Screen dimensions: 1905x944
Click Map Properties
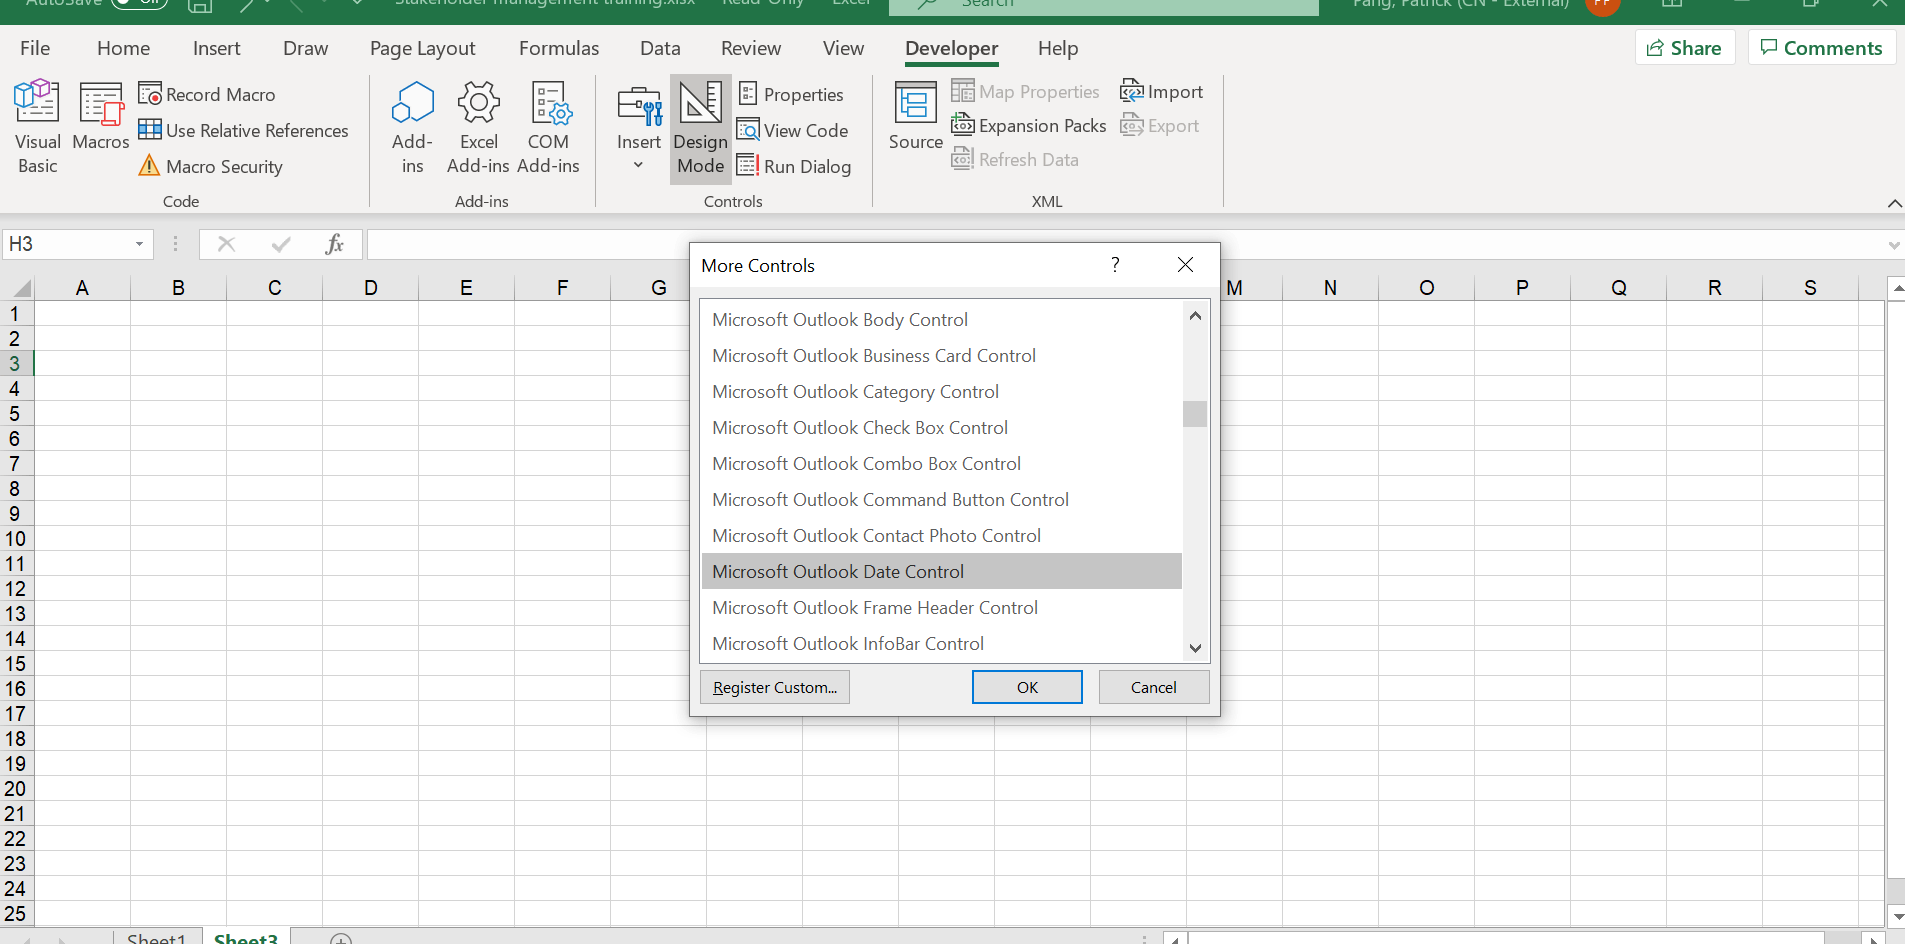tap(1025, 92)
